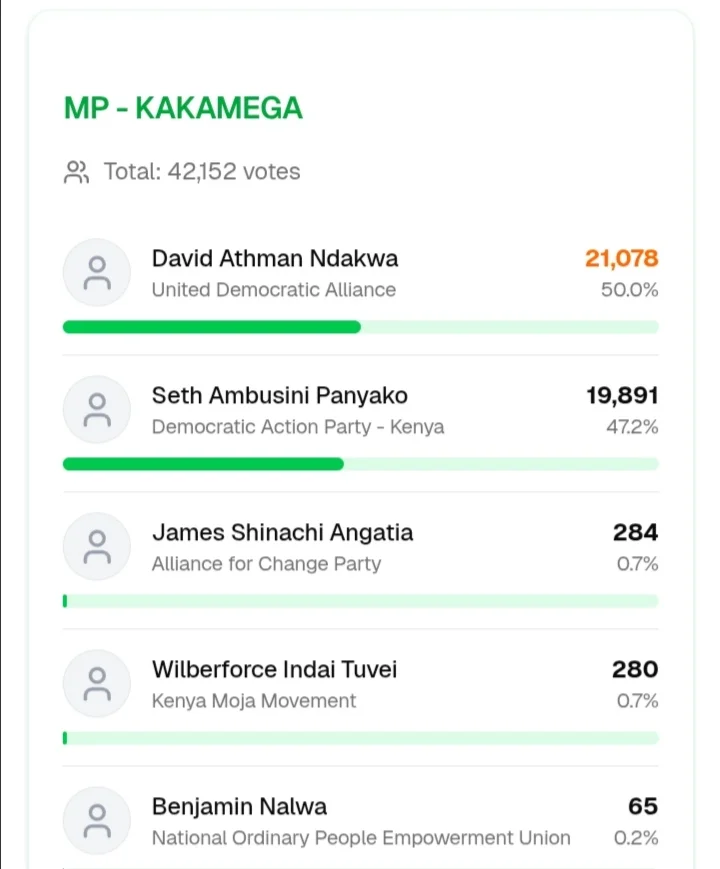720x869 pixels.
Task: Open James Shinachi Angatia candidate entry
Action: (x=282, y=533)
